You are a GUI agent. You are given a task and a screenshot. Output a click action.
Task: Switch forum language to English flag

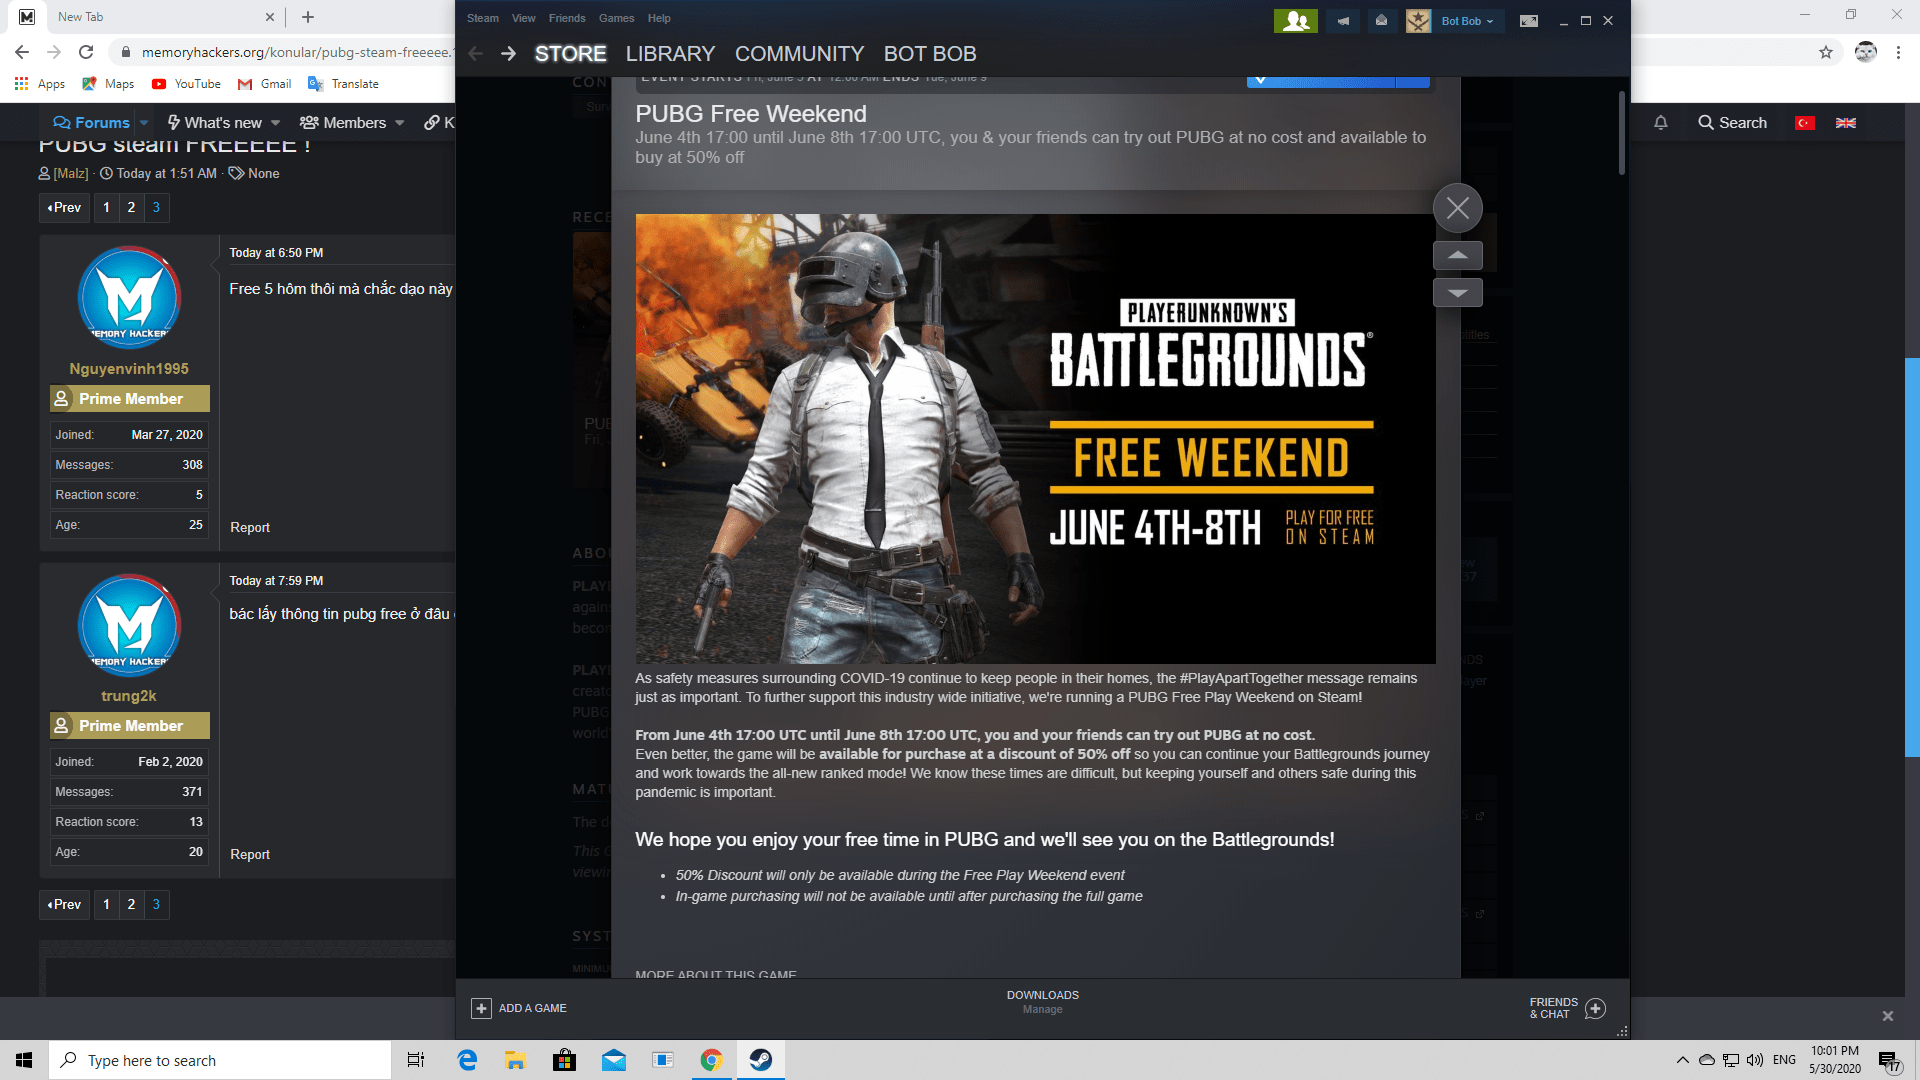pos(1846,123)
